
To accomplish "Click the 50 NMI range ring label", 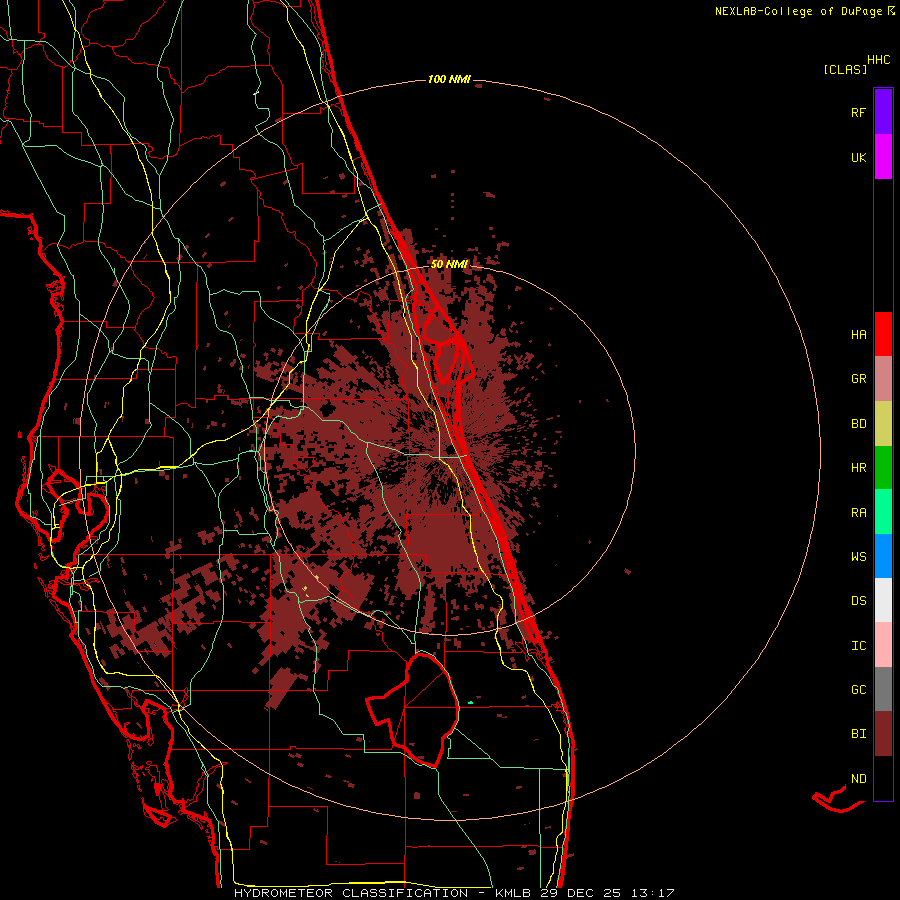I will click(x=449, y=264).
